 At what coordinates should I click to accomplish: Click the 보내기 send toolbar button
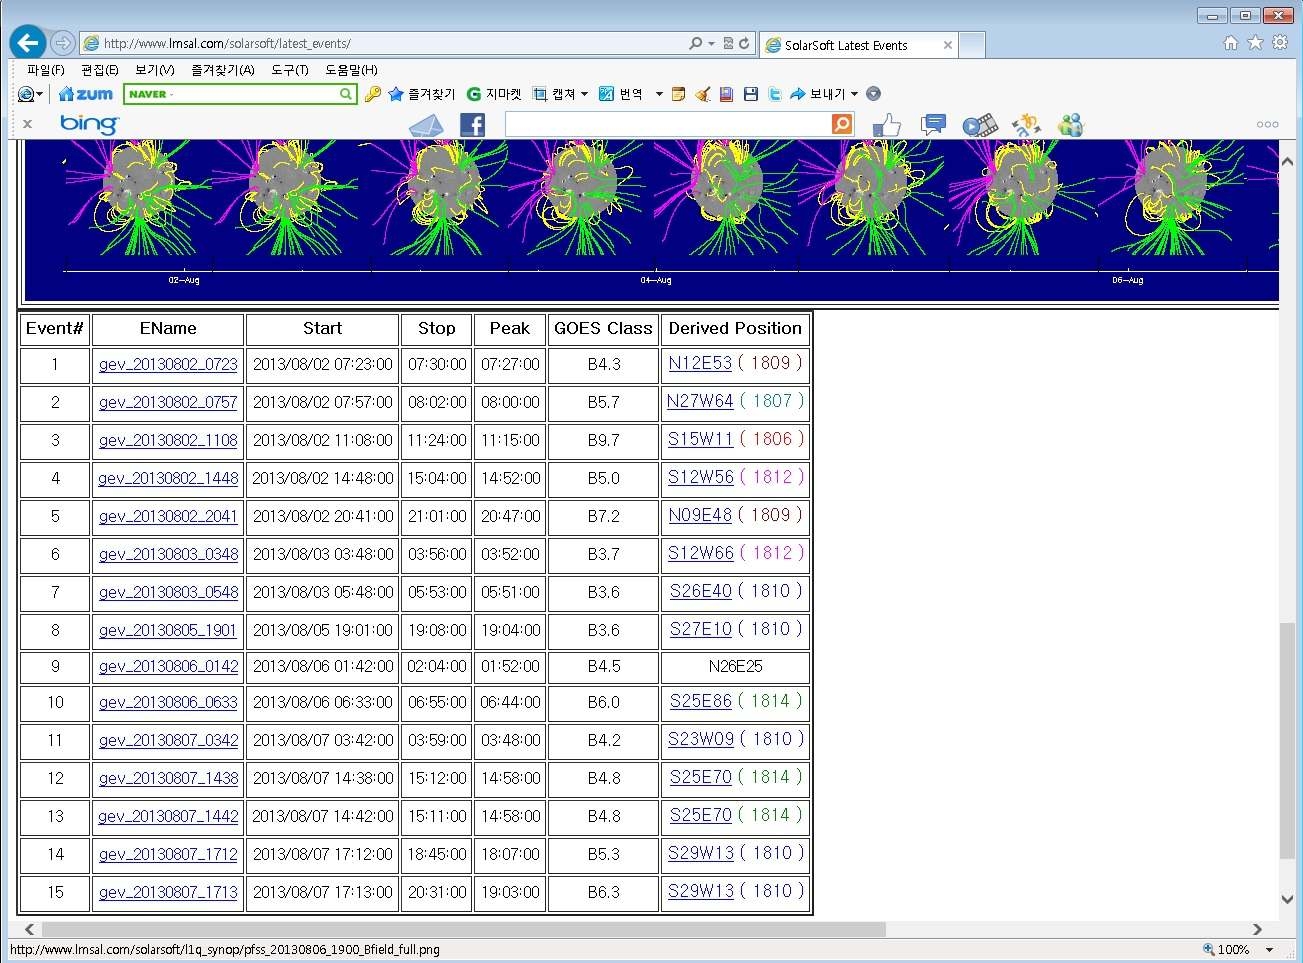[x=818, y=94]
